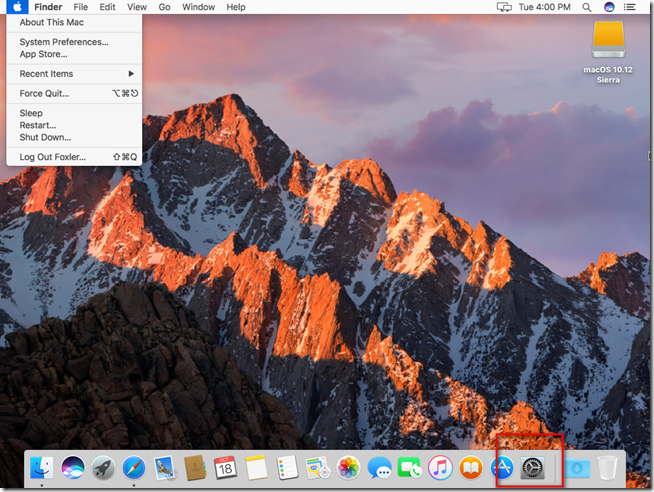Choose System Preferences... from Apple menu
The height and width of the screenshot is (492, 654).
(x=74, y=42)
